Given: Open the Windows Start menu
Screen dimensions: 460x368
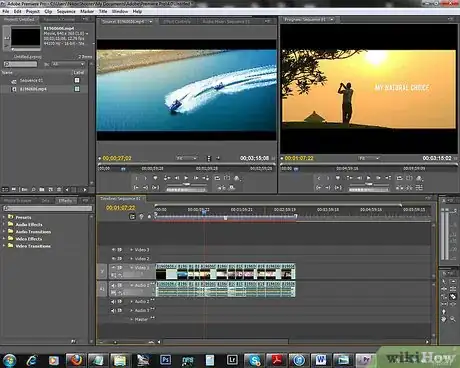Looking at the screenshot, I should pyautogui.click(x=9, y=360).
